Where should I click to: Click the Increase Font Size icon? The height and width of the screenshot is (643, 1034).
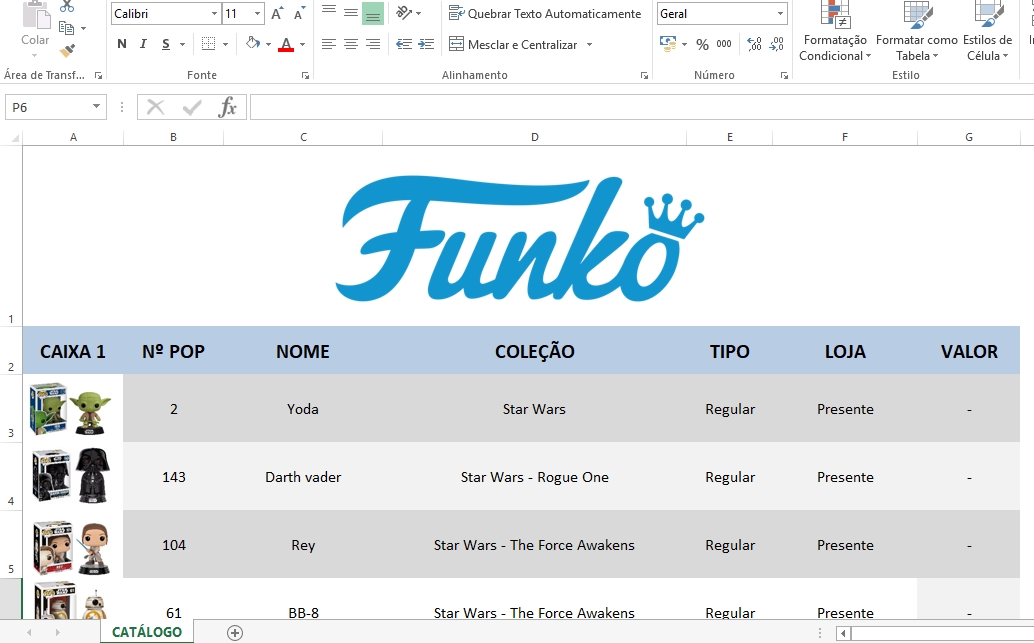point(277,14)
